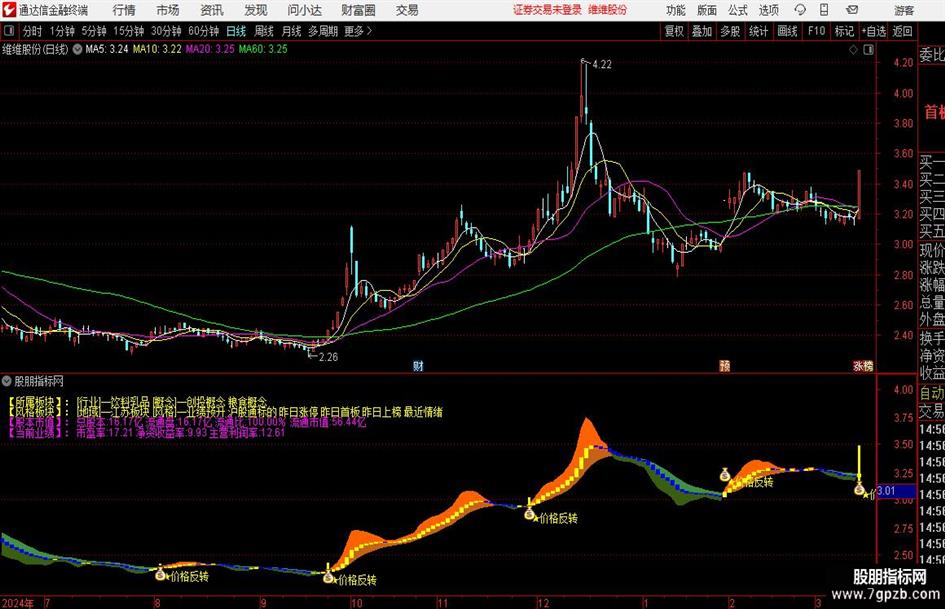Click the MA5: 3.24 label
Image resolution: width=945 pixels, height=609 pixels.
(107, 49)
